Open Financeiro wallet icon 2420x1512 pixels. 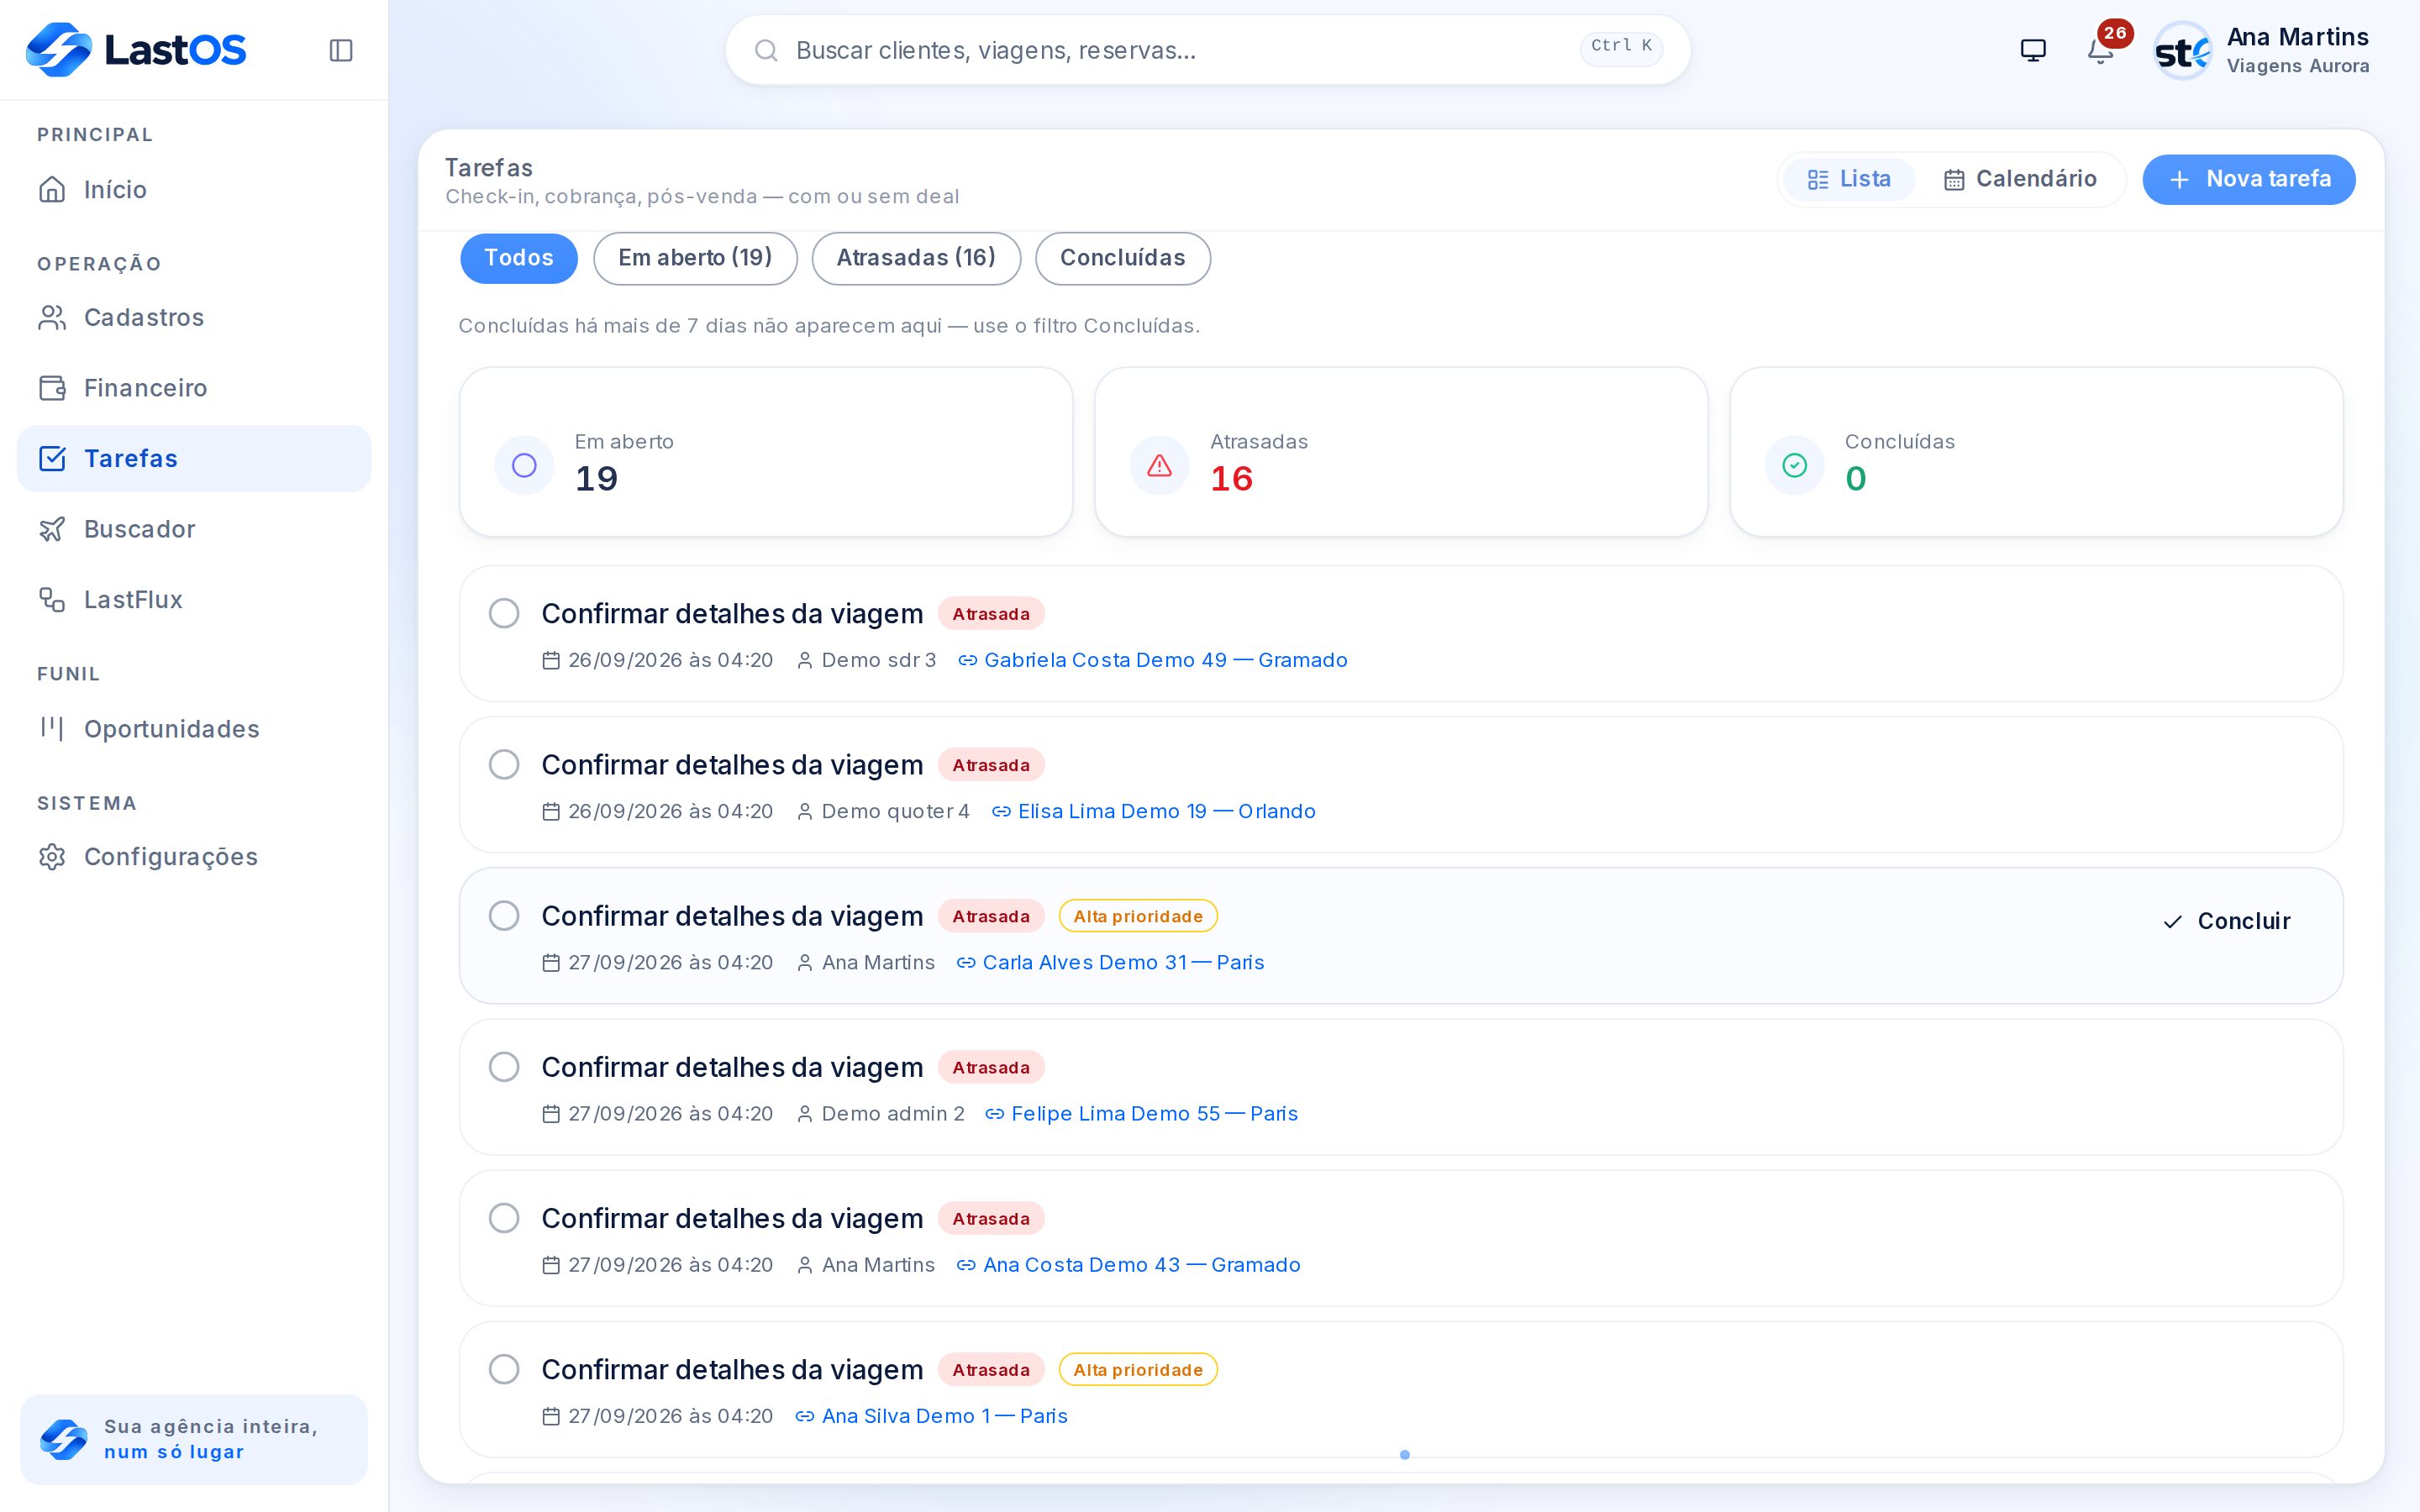tap(52, 388)
